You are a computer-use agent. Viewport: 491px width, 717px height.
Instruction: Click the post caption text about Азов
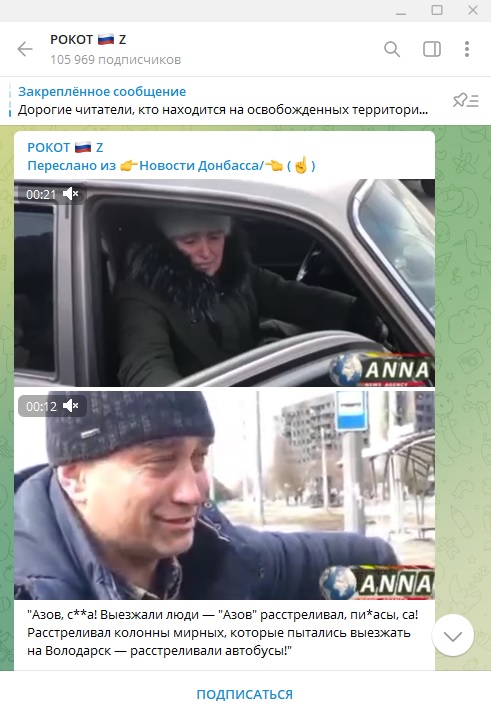point(223,632)
